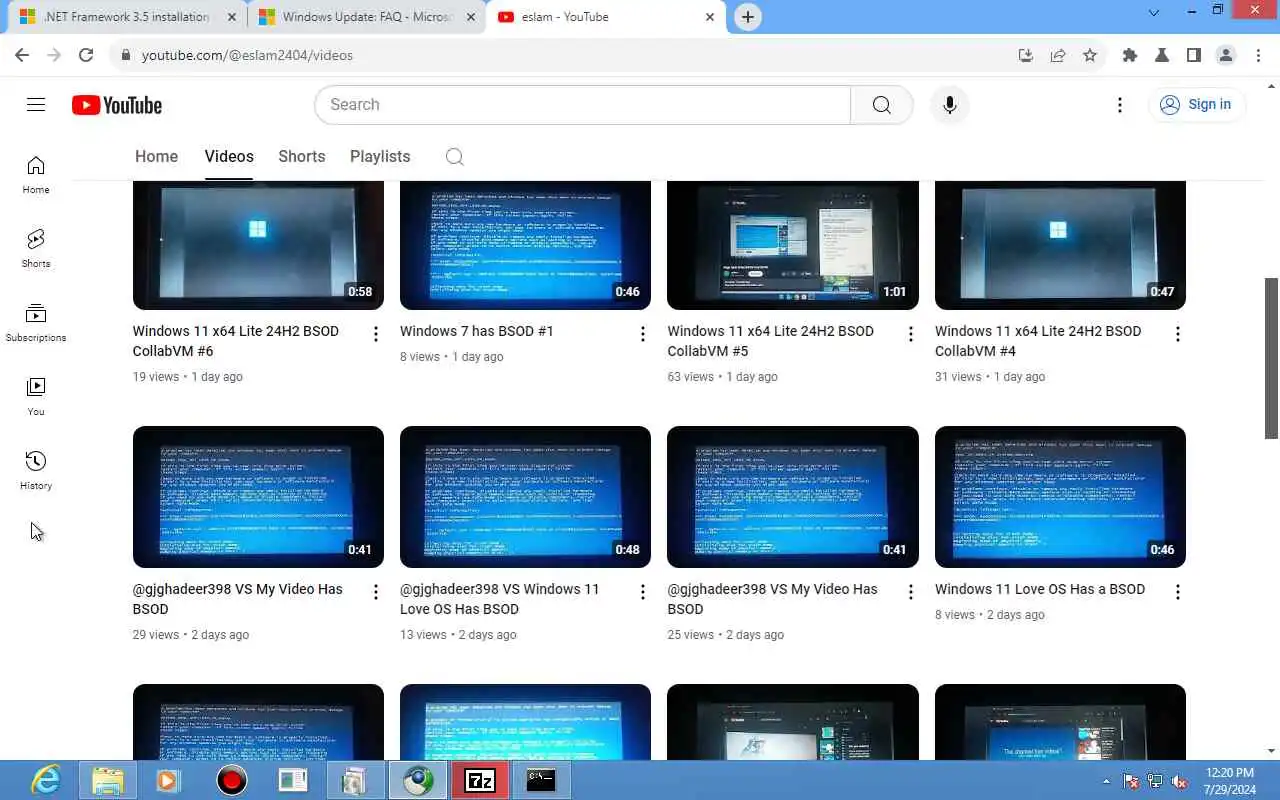Image resolution: width=1280 pixels, height=800 pixels.
Task: Open Chrome three-dot menu
Action: (x=1258, y=55)
